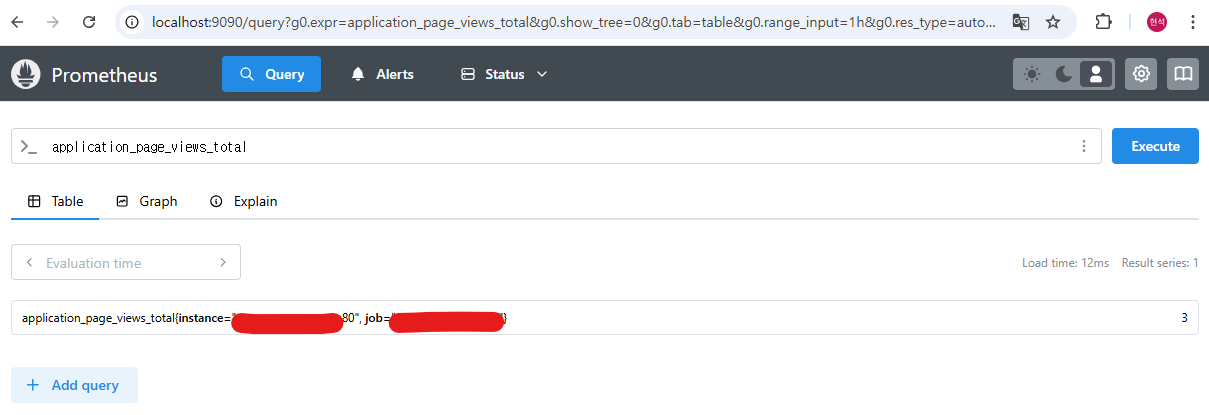The height and width of the screenshot is (415, 1209).
Task: Step evaluation time backward
Action: [x=29, y=263]
